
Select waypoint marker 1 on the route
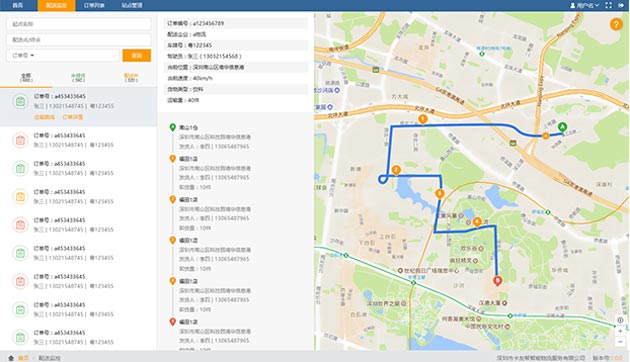click(422, 119)
